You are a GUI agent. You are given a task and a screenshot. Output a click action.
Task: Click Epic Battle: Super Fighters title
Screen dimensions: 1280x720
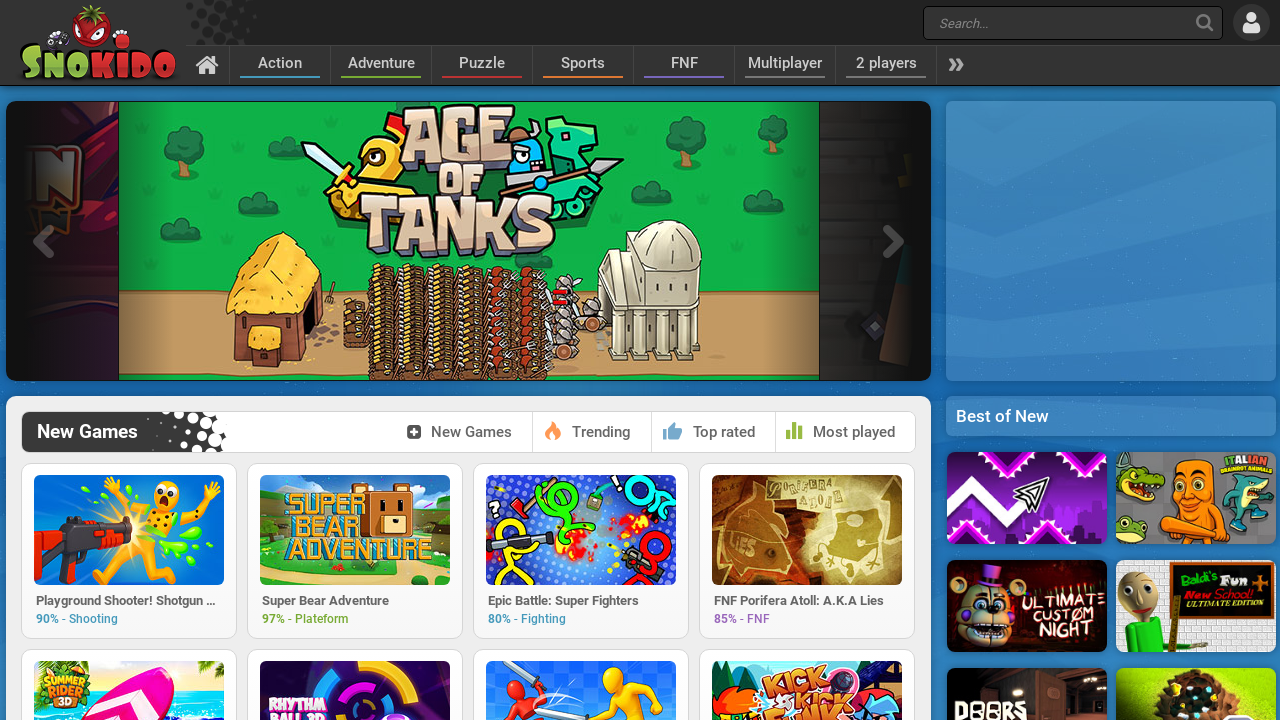(563, 601)
